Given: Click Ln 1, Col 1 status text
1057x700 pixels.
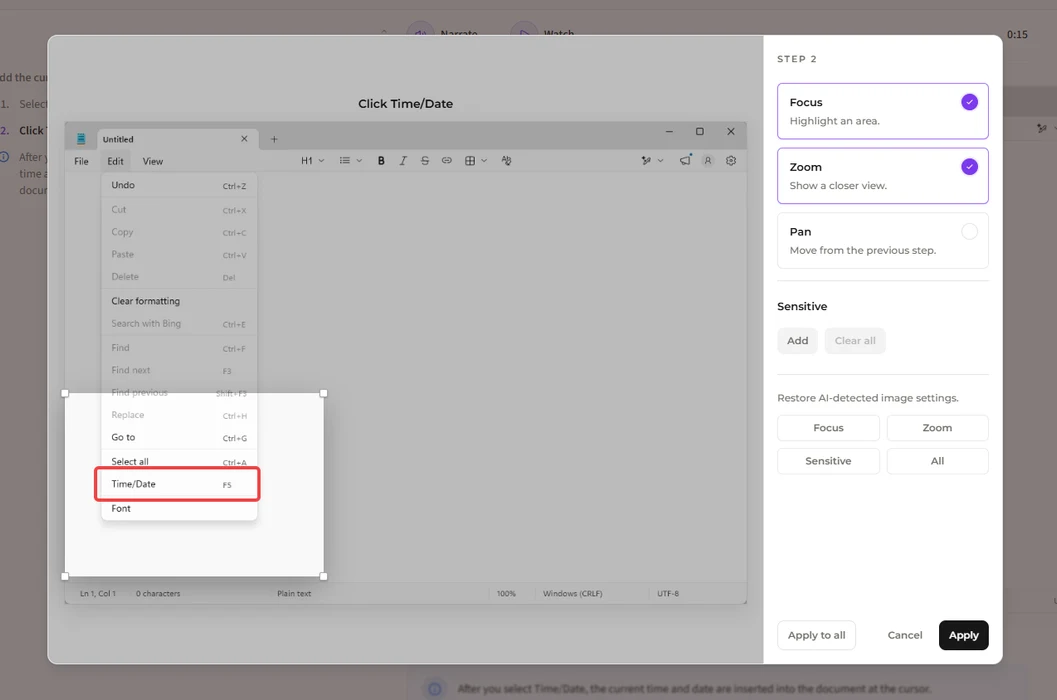Looking at the screenshot, I should click(98, 593).
